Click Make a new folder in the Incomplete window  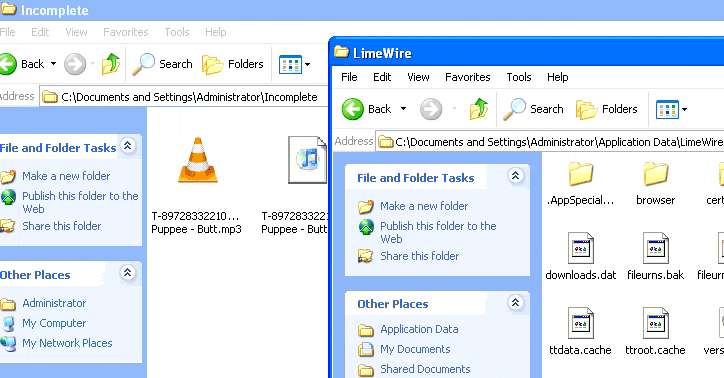66,176
